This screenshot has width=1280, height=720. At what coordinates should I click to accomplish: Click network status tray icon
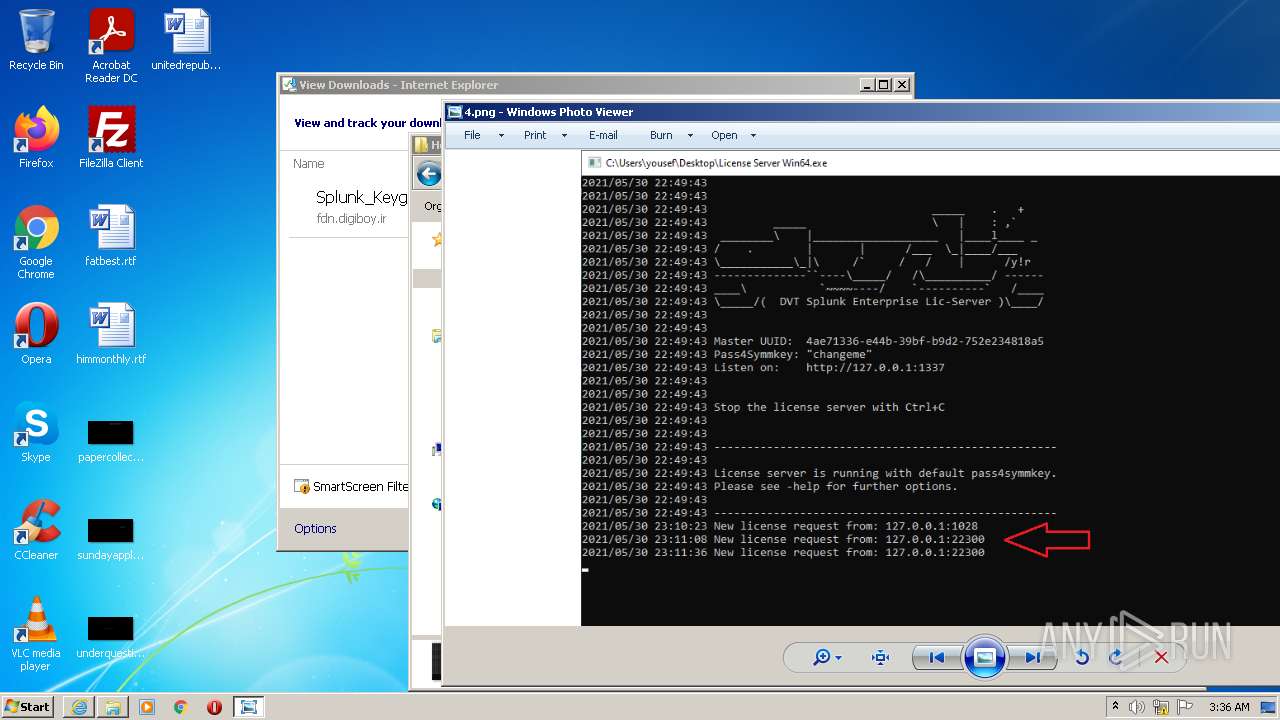tap(1161, 707)
